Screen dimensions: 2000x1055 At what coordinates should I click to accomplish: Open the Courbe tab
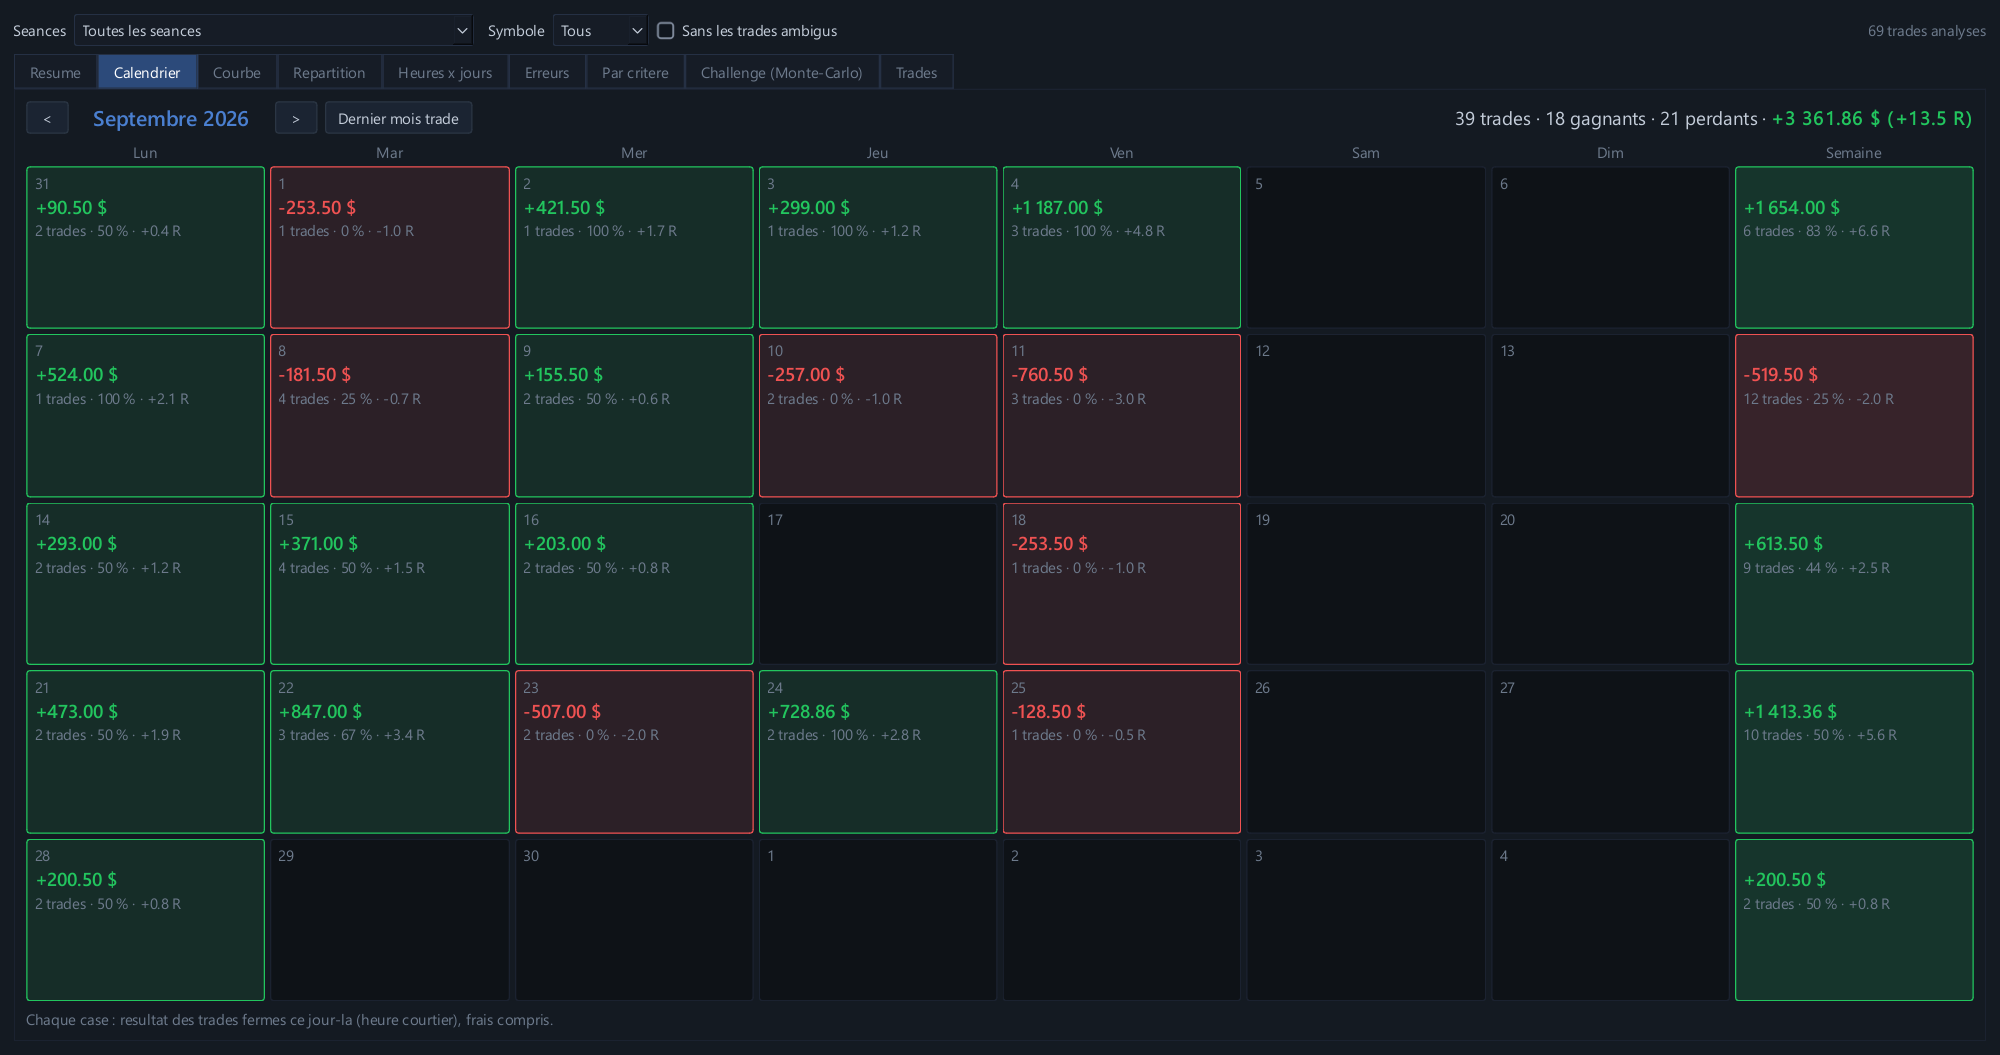[x=237, y=72]
